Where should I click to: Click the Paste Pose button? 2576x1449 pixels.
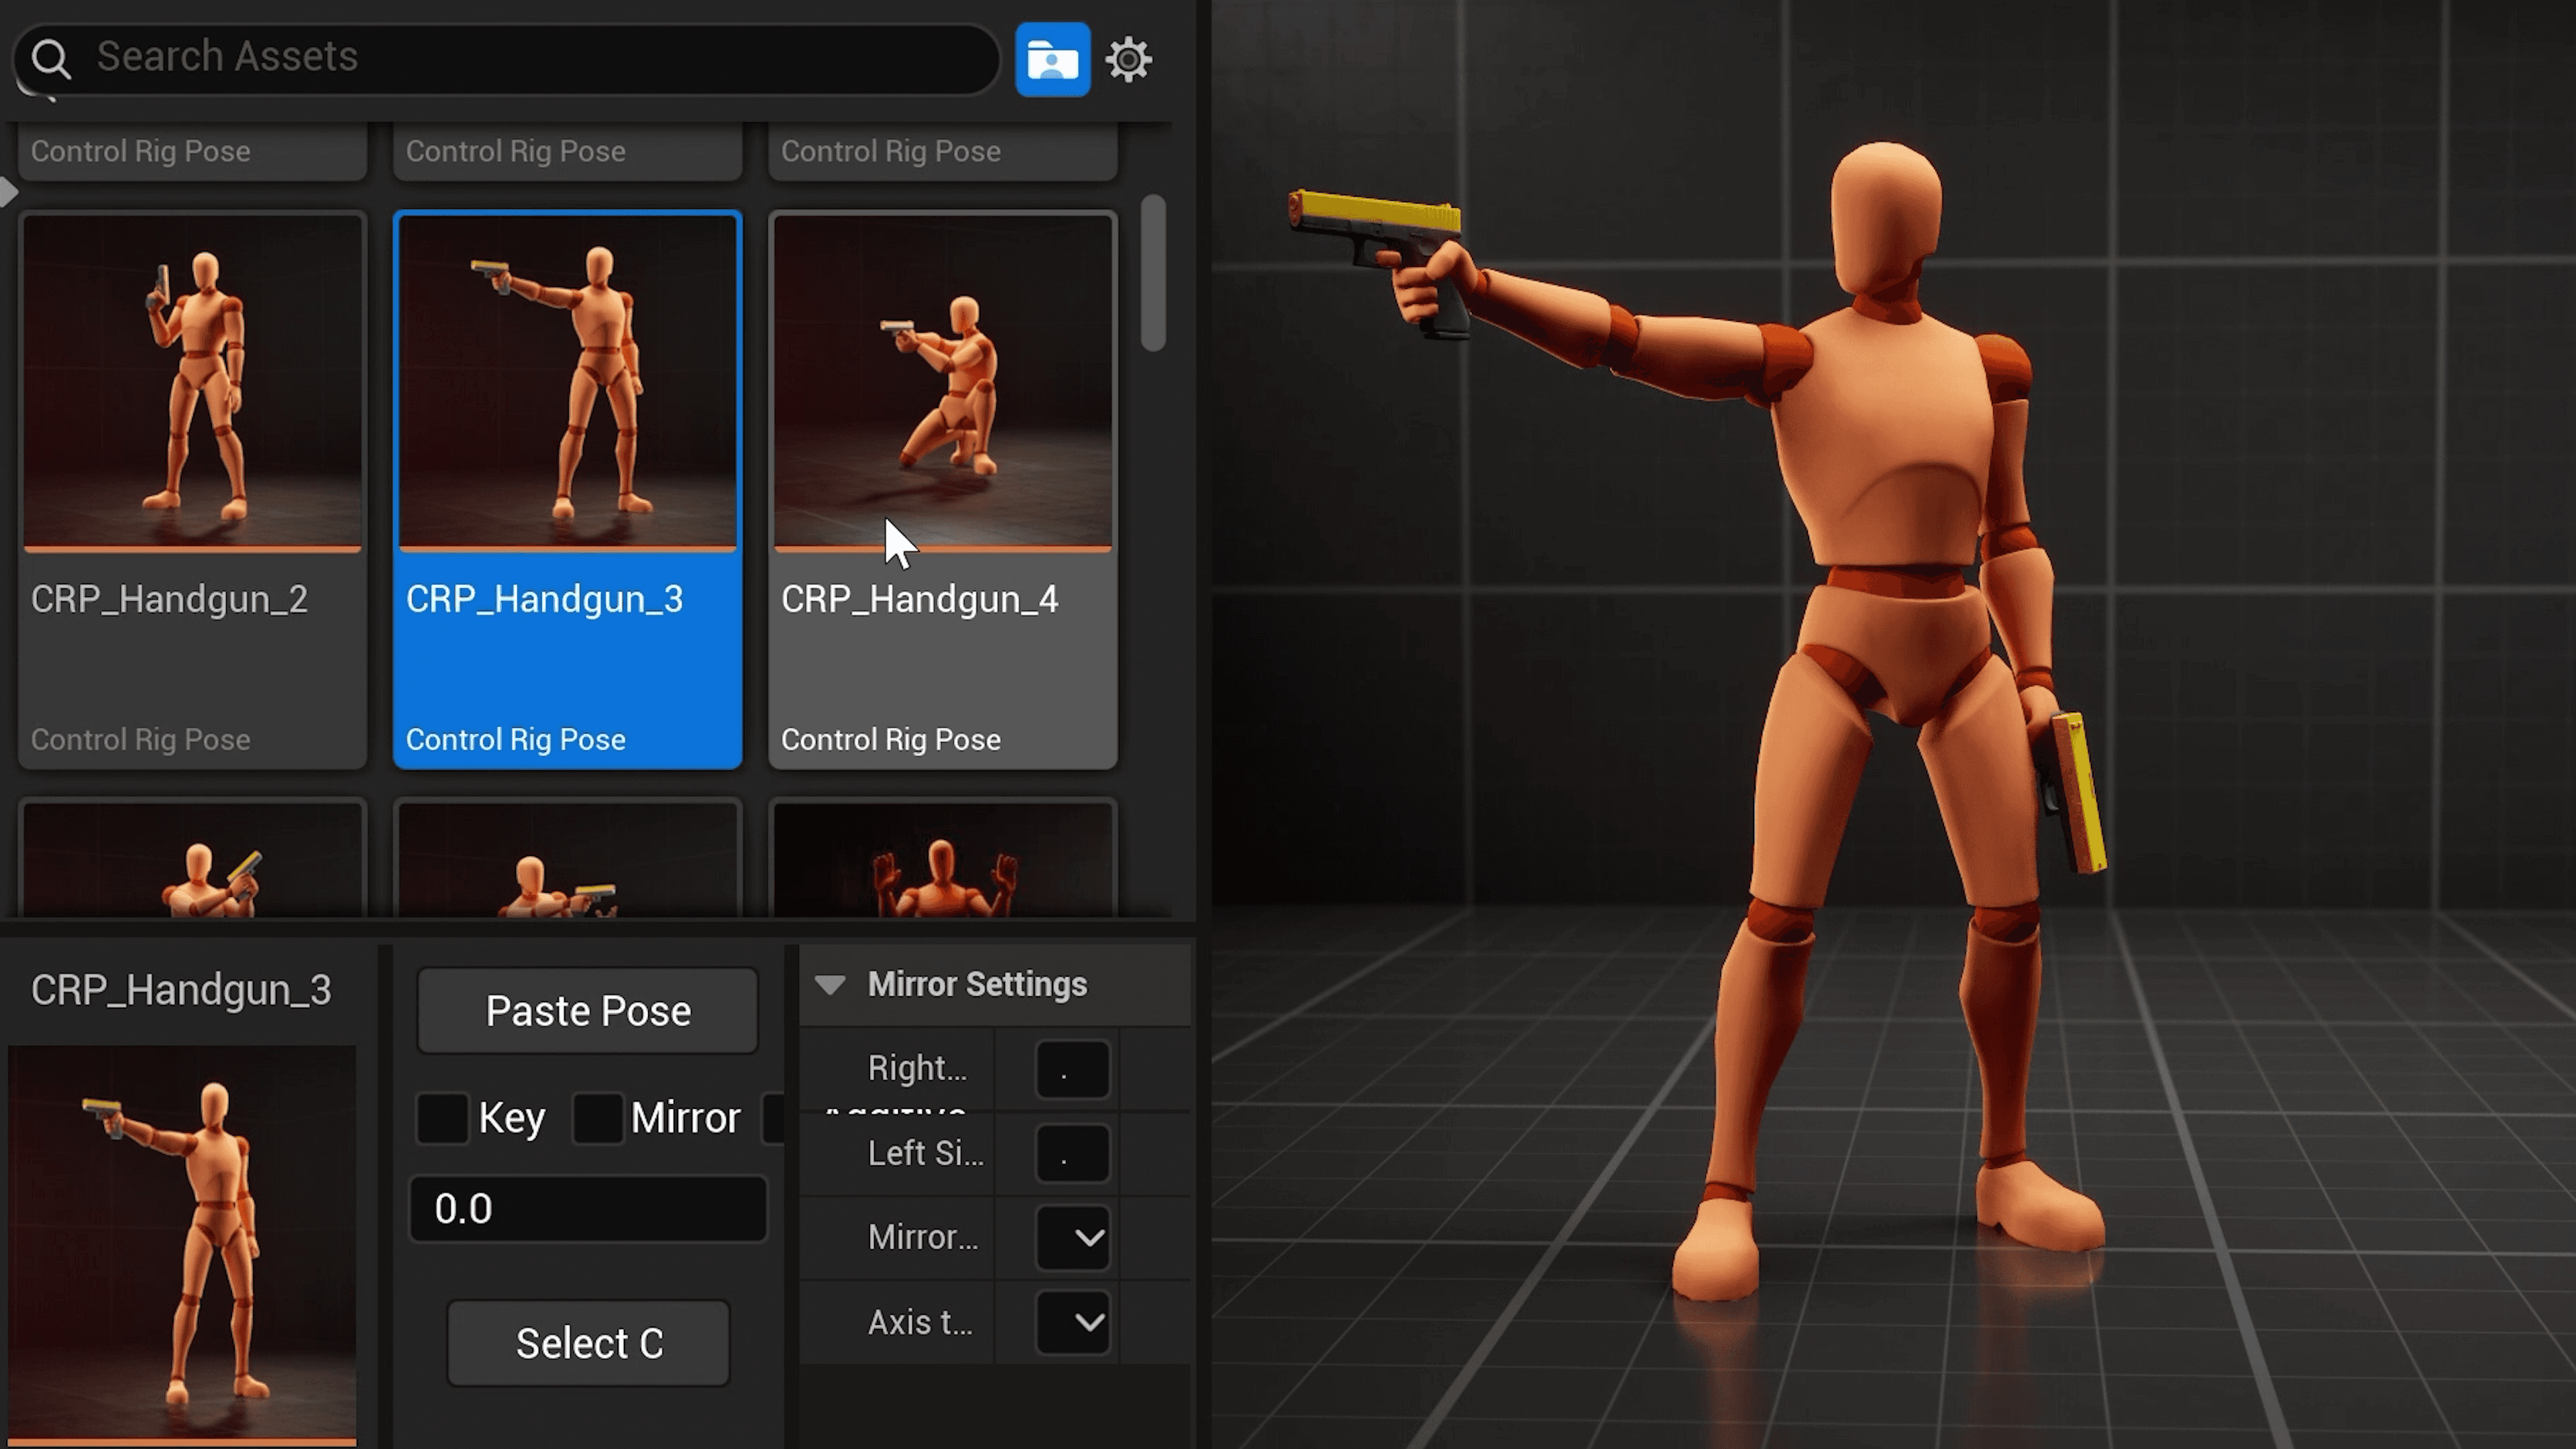(588, 1011)
